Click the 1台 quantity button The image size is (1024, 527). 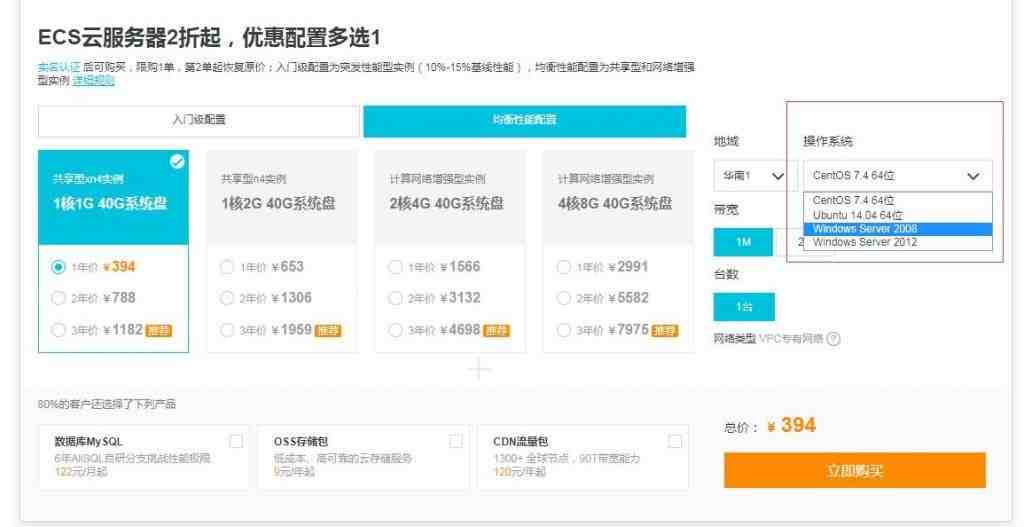coord(744,306)
